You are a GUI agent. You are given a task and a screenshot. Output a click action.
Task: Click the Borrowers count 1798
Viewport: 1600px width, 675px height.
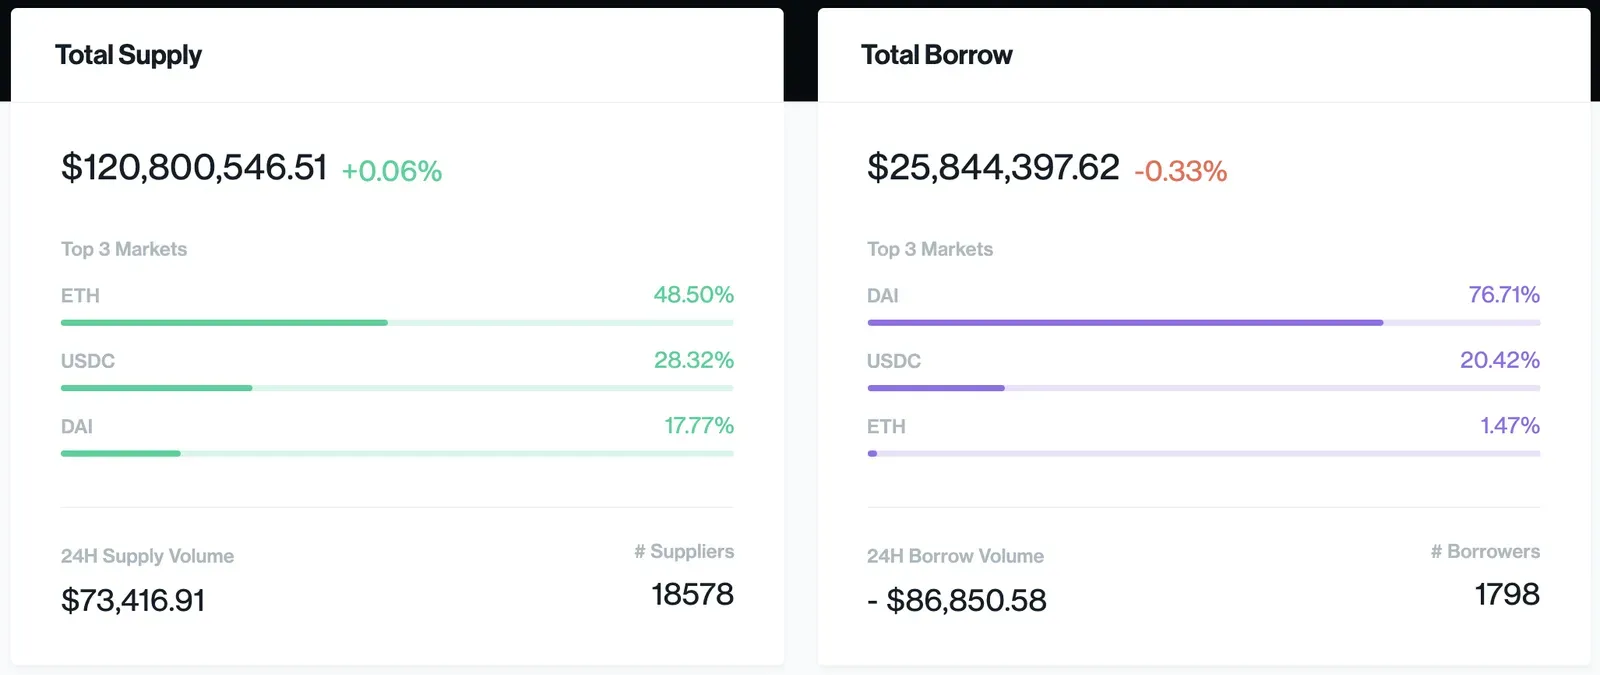click(1507, 594)
